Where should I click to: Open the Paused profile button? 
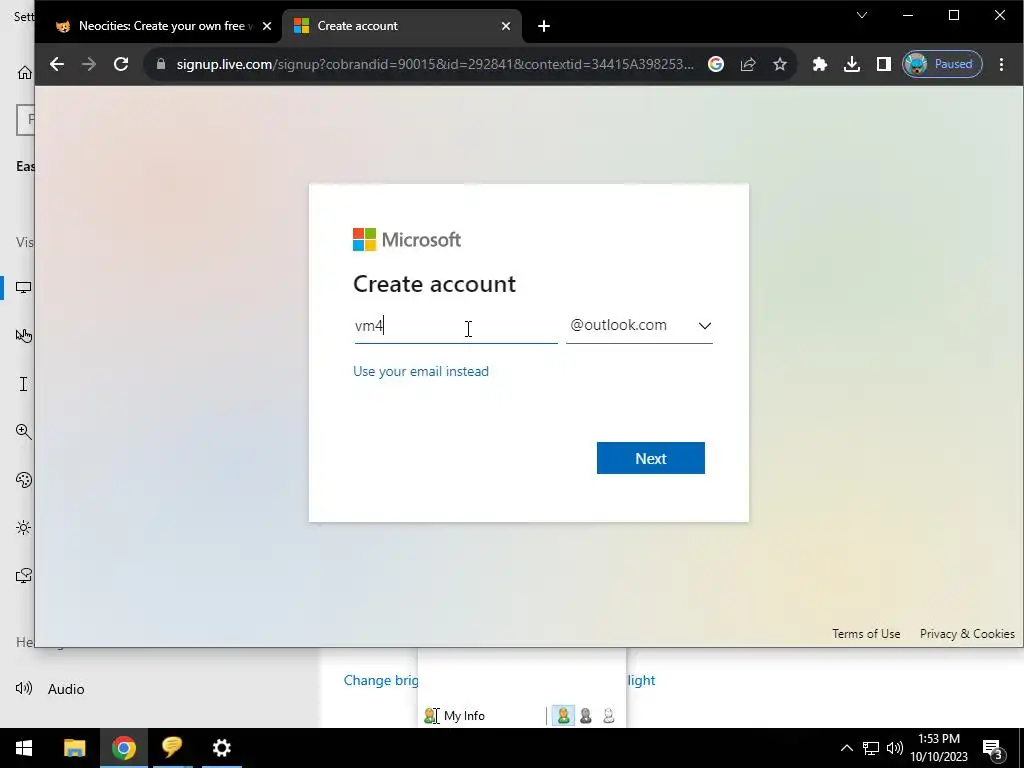point(942,64)
